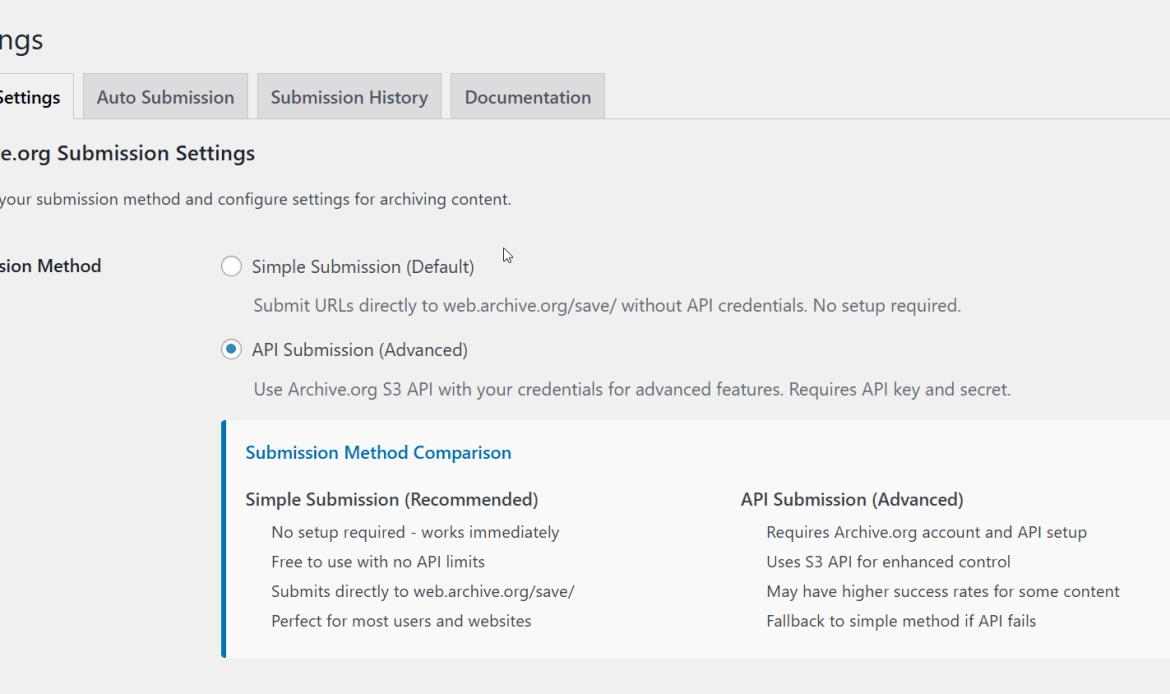Go to the Documentation tab
Viewport: 1170px width, 694px height.
527,97
